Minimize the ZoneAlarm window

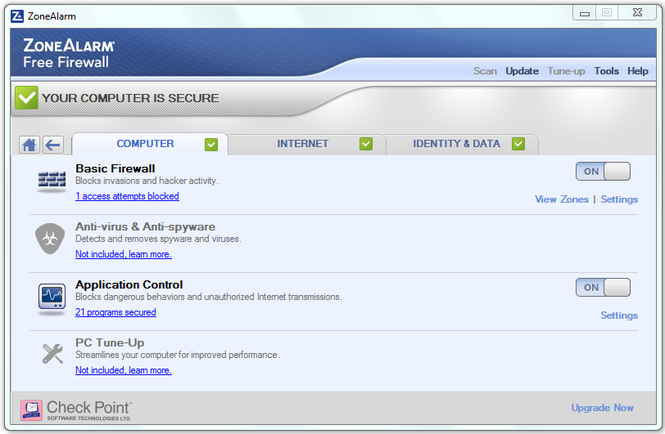pos(584,13)
